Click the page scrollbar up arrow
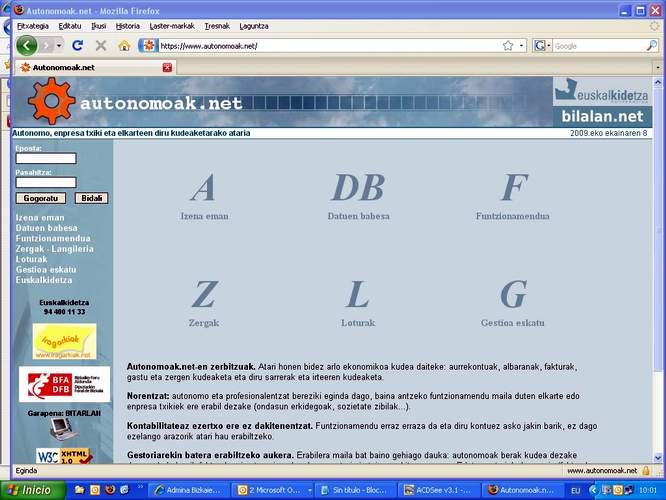This screenshot has height=500, width=666. coord(658,82)
